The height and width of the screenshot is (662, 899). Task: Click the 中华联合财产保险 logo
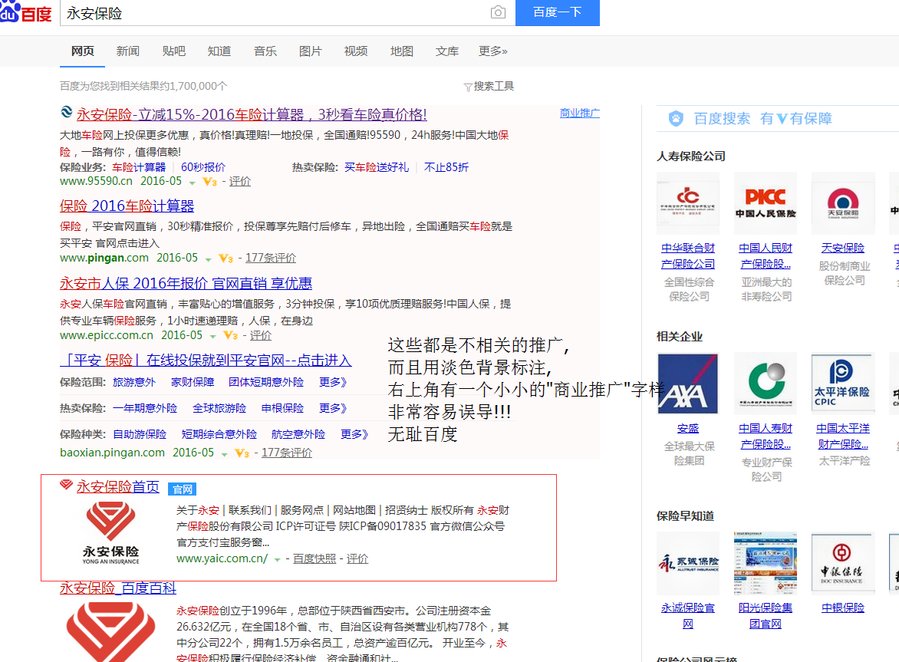coord(688,203)
